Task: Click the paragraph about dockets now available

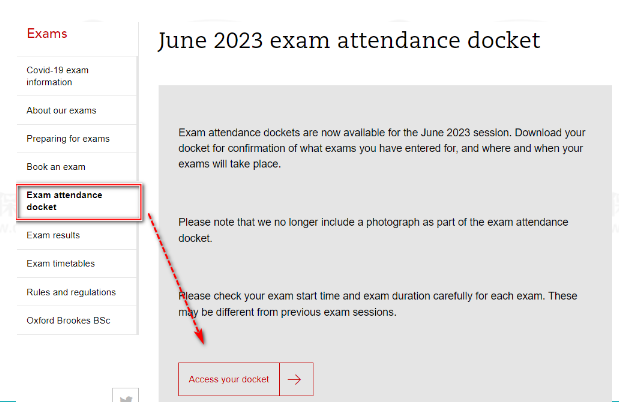Action: coord(380,148)
